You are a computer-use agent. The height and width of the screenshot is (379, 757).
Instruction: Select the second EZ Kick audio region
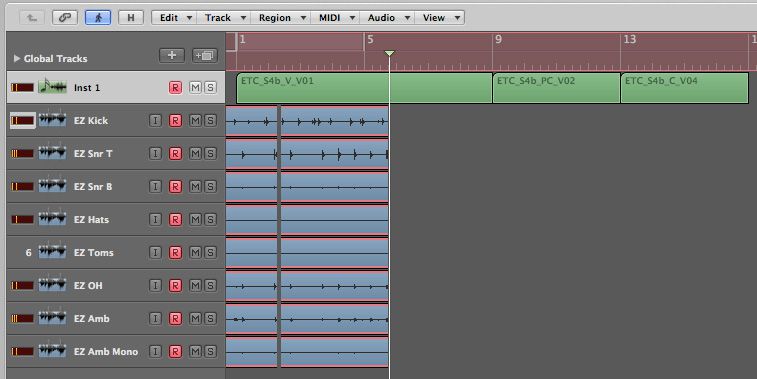tap(335, 121)
